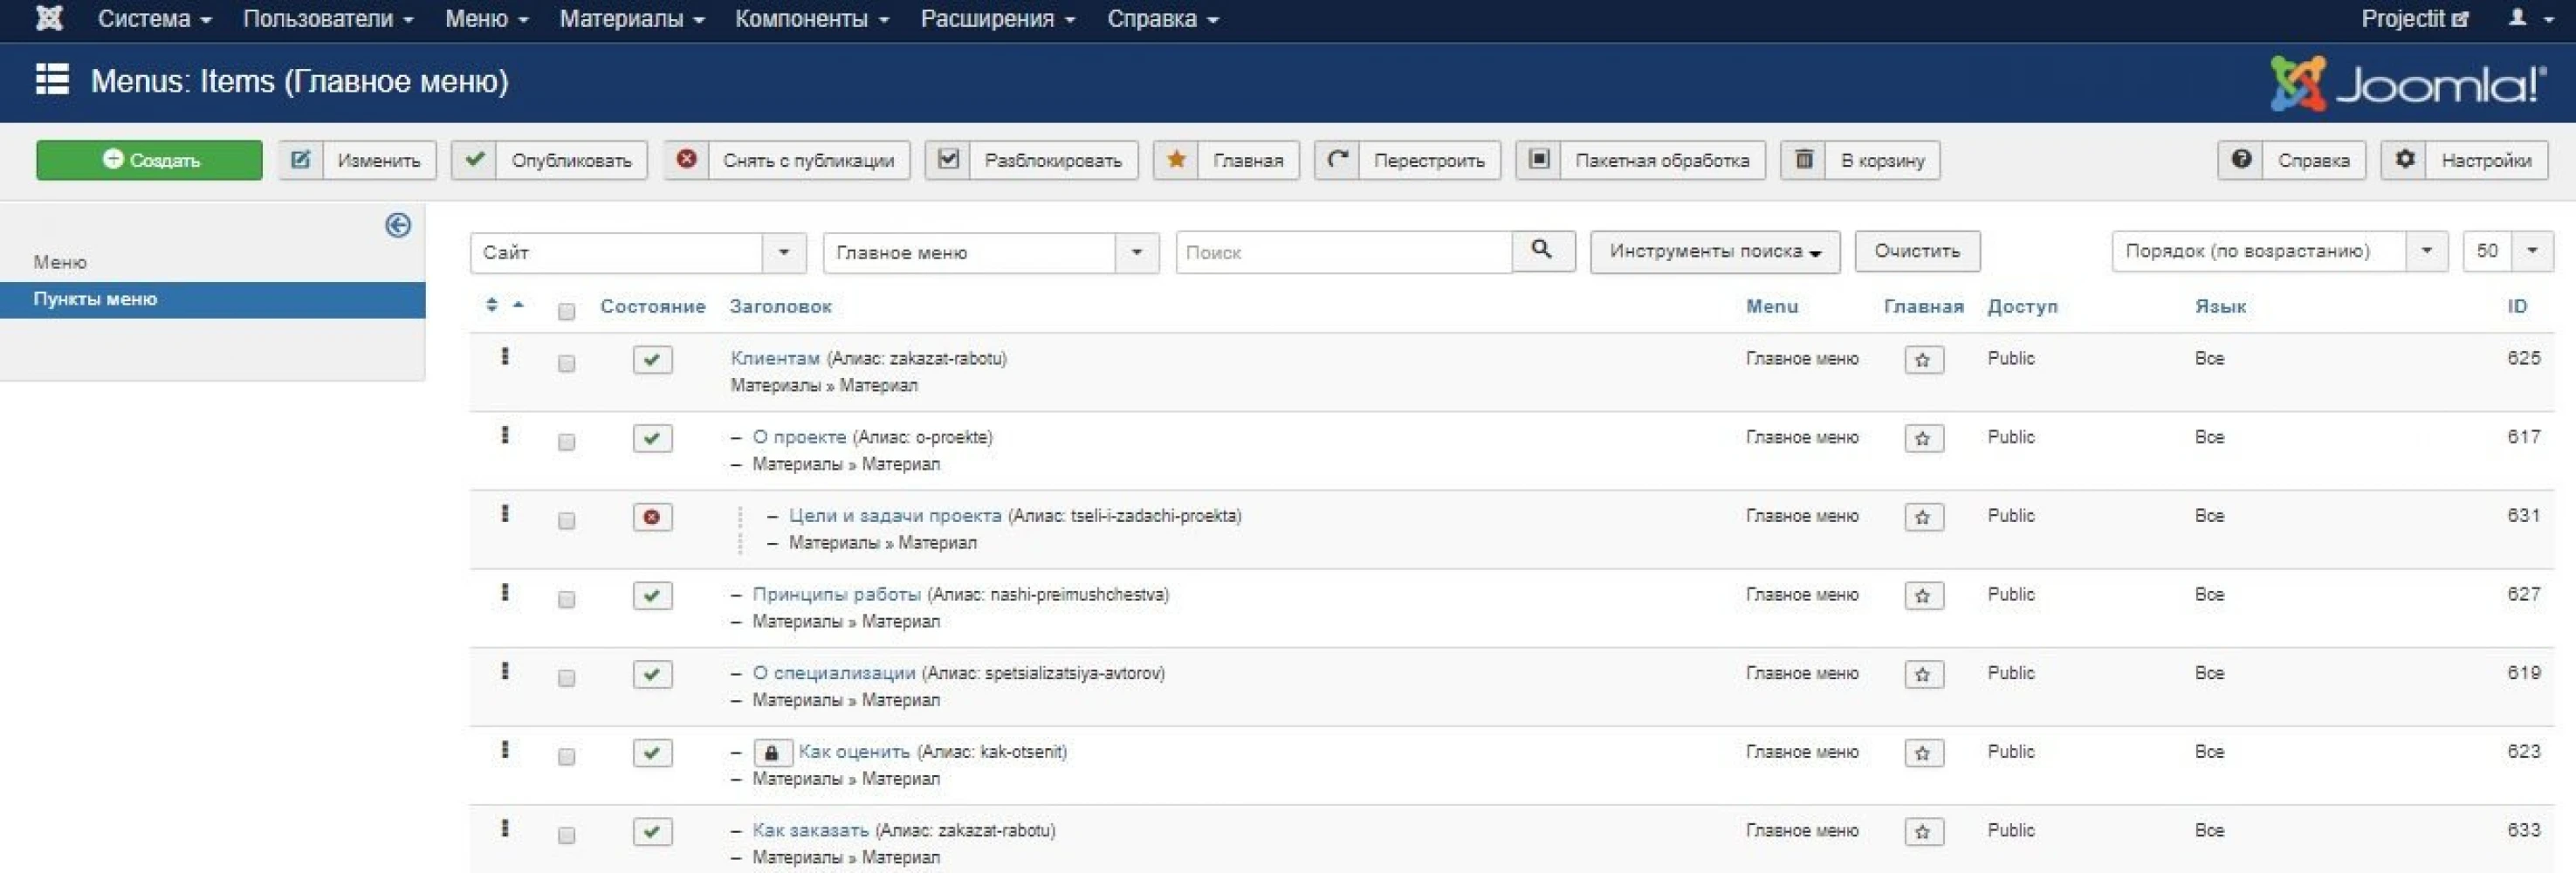Open the Компоненты top menu
This screenshot has width=2576, height=873.
[x=812, y=18]
